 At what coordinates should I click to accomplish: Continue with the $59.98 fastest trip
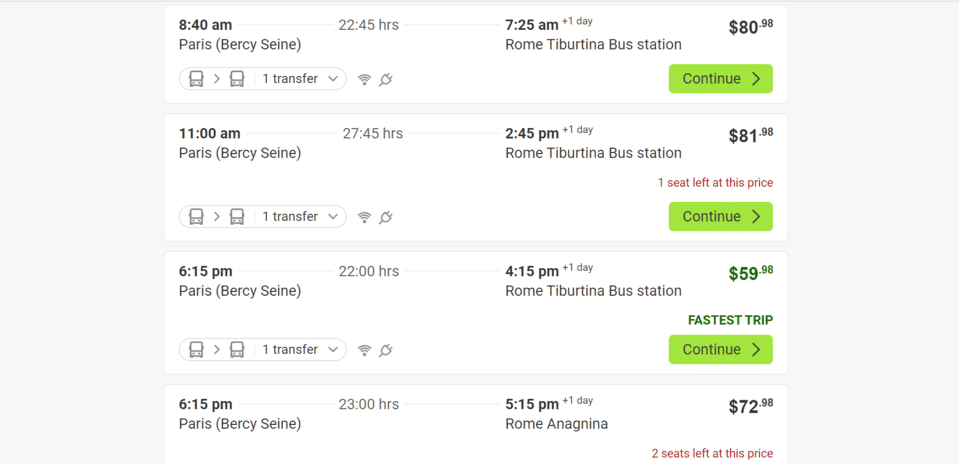pos(720,350)
